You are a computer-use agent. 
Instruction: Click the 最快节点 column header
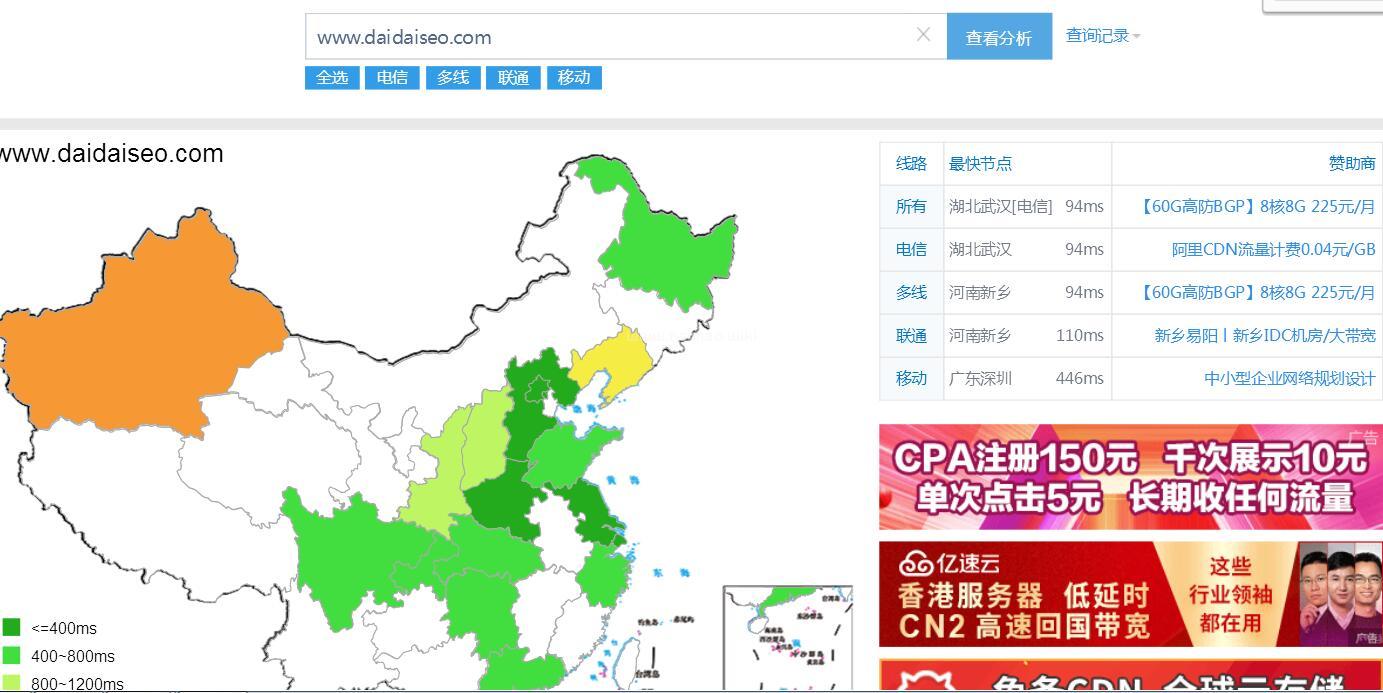pos(980,163)
